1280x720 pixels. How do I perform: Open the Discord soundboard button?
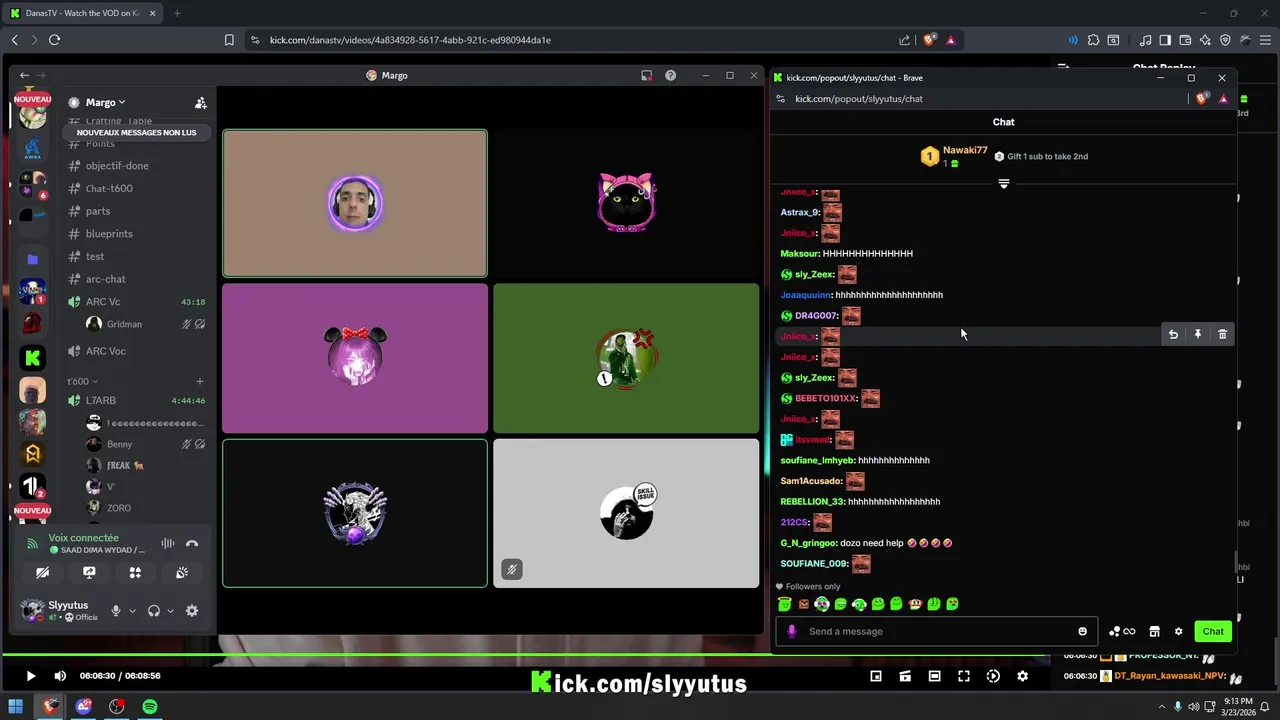coord(182,573)
